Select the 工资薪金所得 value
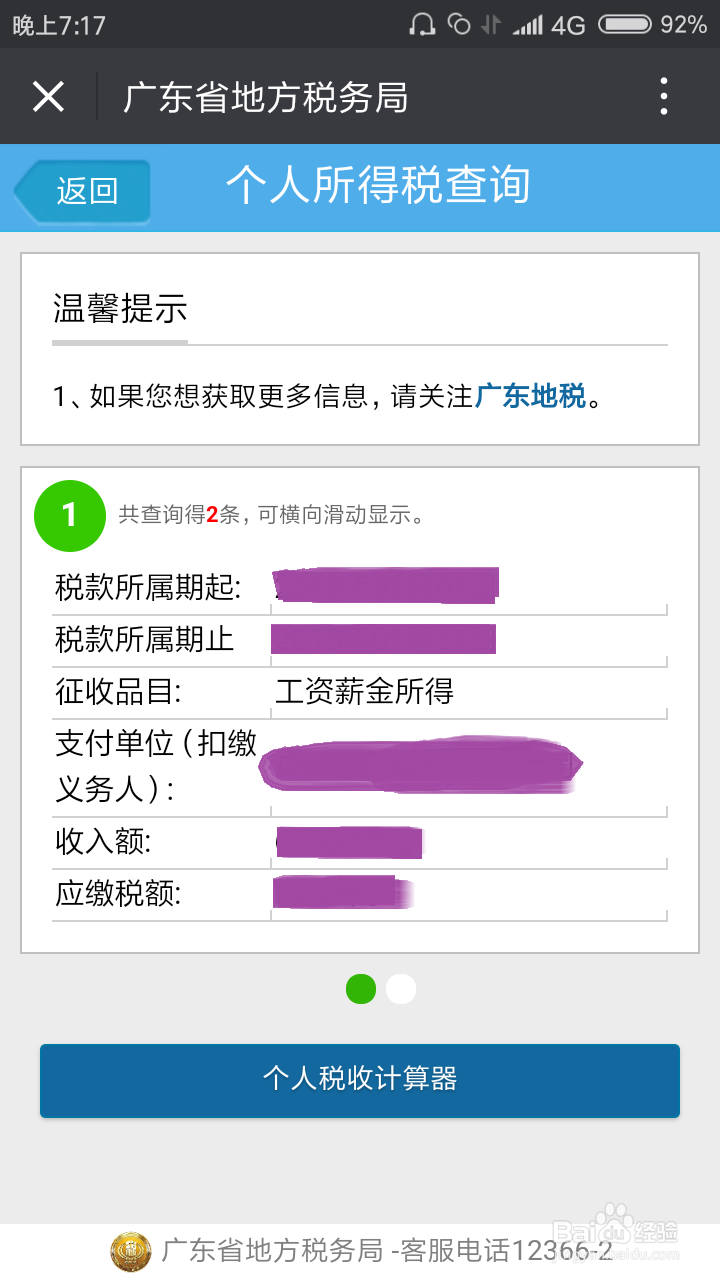 coord(364,691)
